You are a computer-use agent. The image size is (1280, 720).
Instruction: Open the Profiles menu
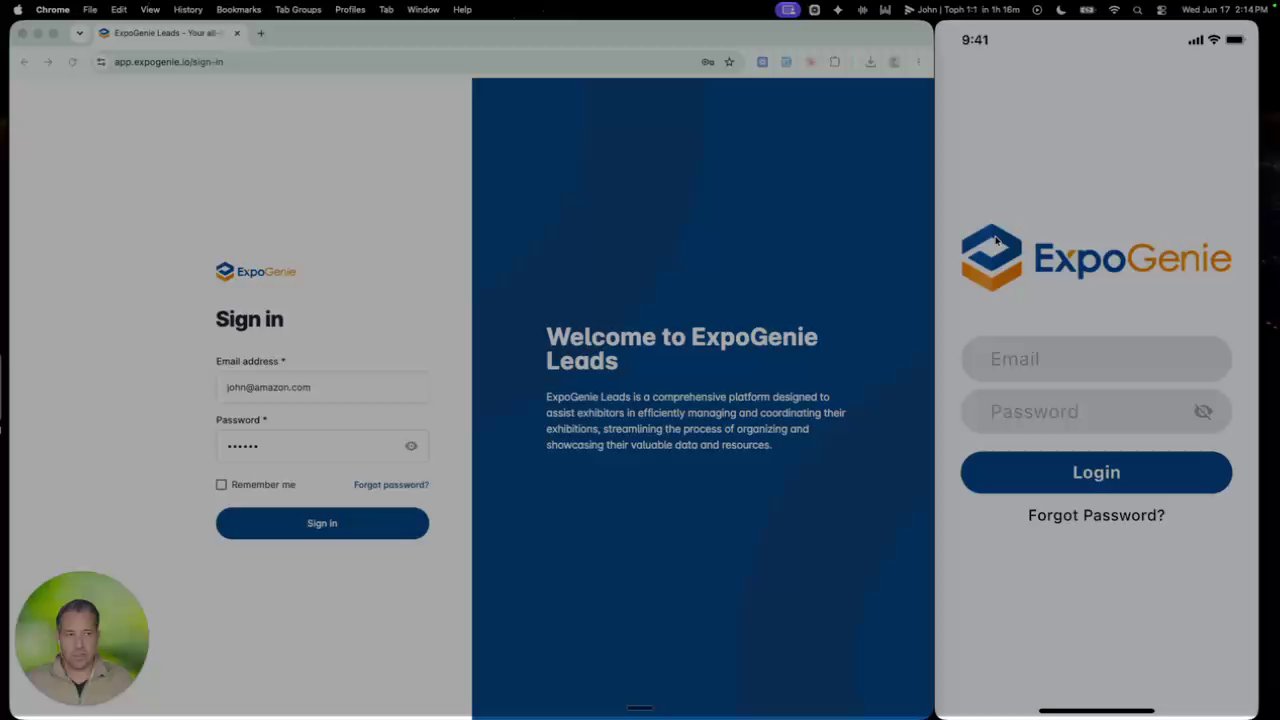pos(350,10)
